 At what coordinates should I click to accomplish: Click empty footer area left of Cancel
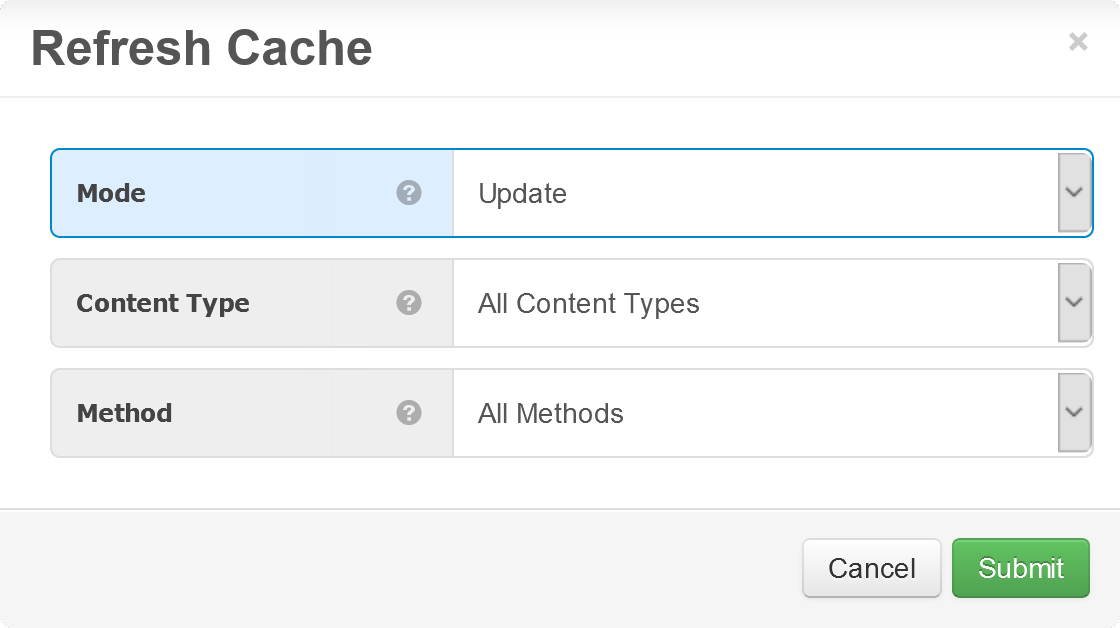coord(400,568)
